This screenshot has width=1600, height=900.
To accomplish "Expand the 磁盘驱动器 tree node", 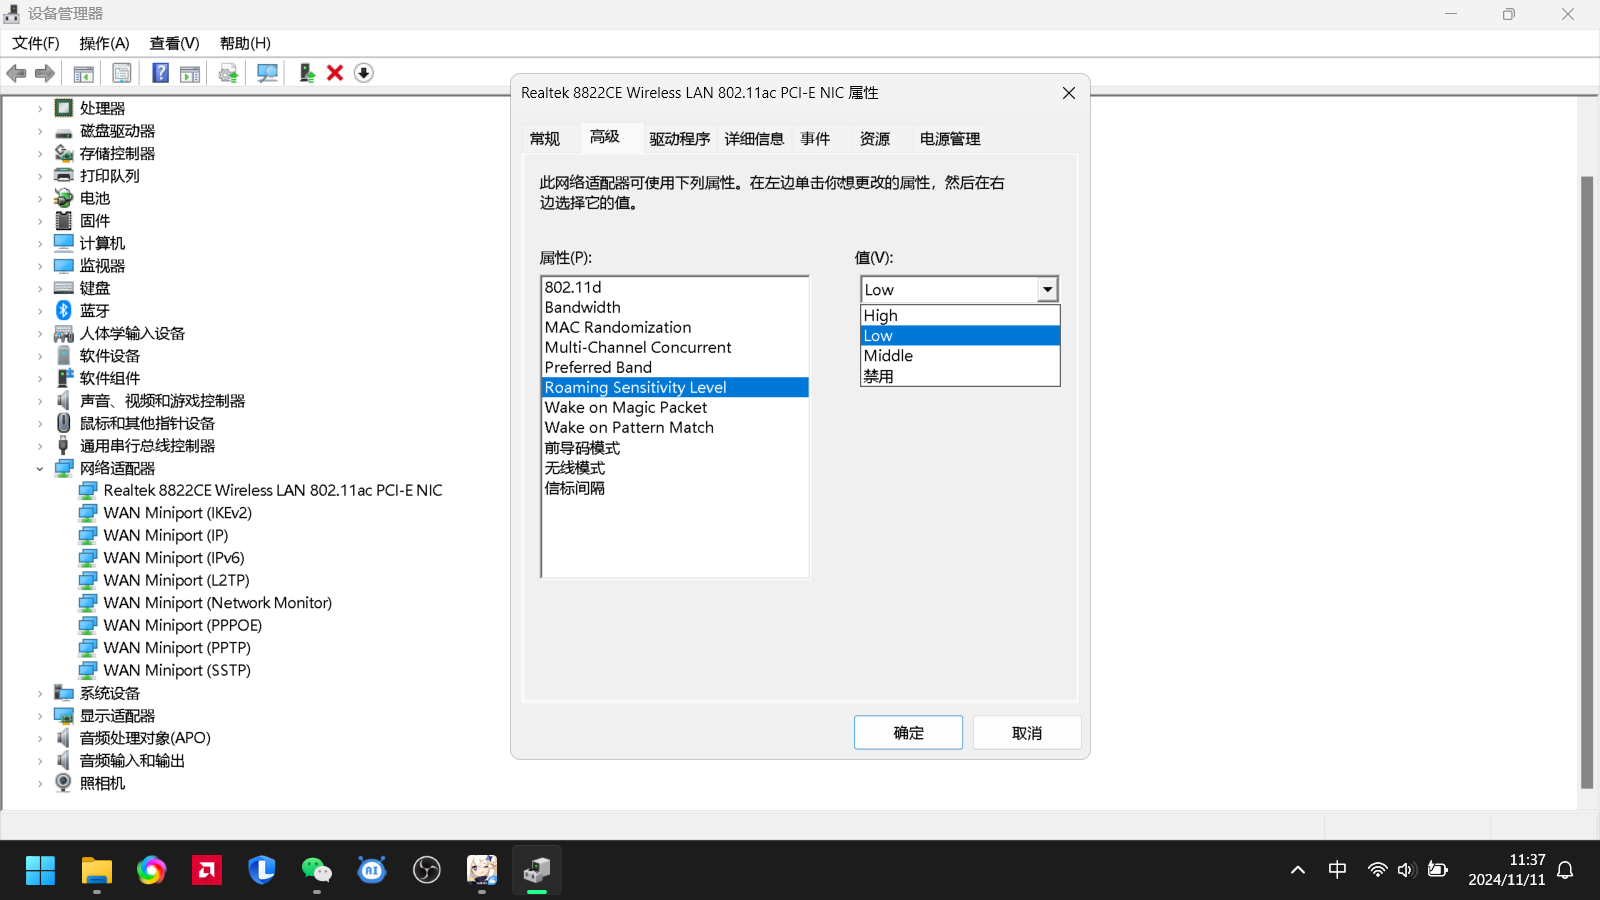I will pos(40,131).
